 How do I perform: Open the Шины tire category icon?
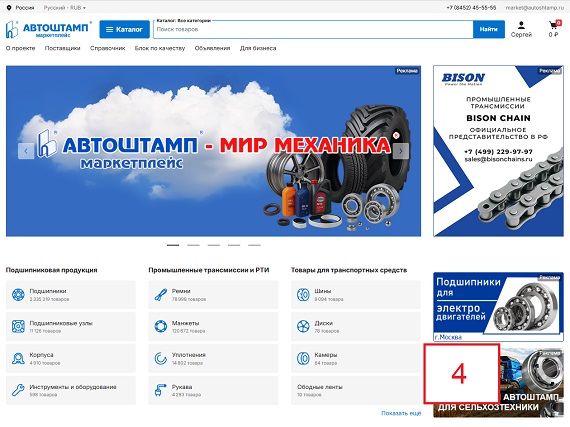click(303, 294)
